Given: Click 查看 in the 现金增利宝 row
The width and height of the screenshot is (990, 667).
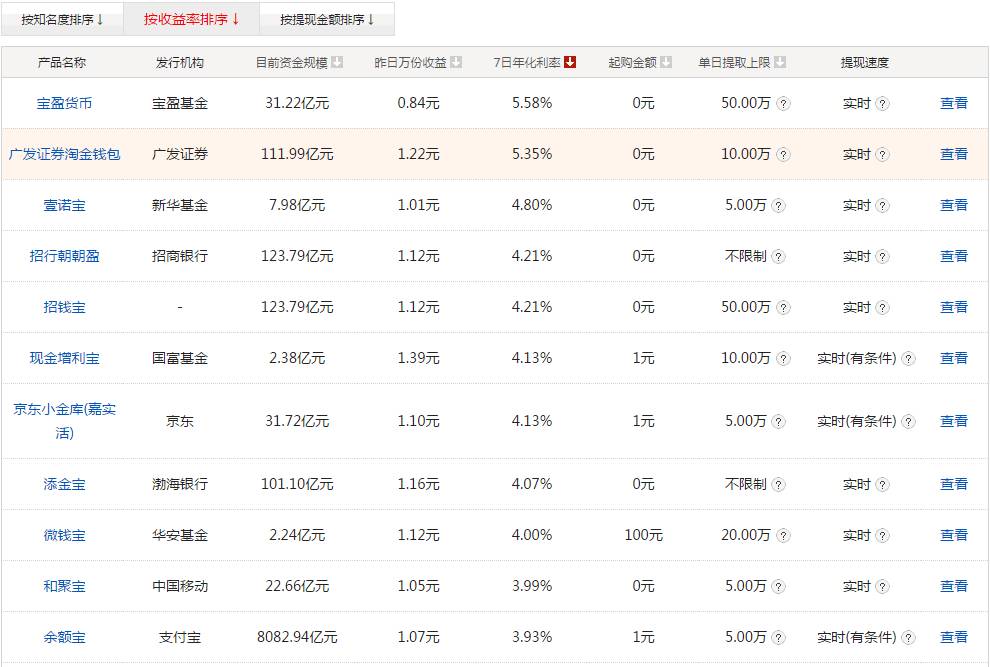Looking at the screenshot, I should 953,358.
